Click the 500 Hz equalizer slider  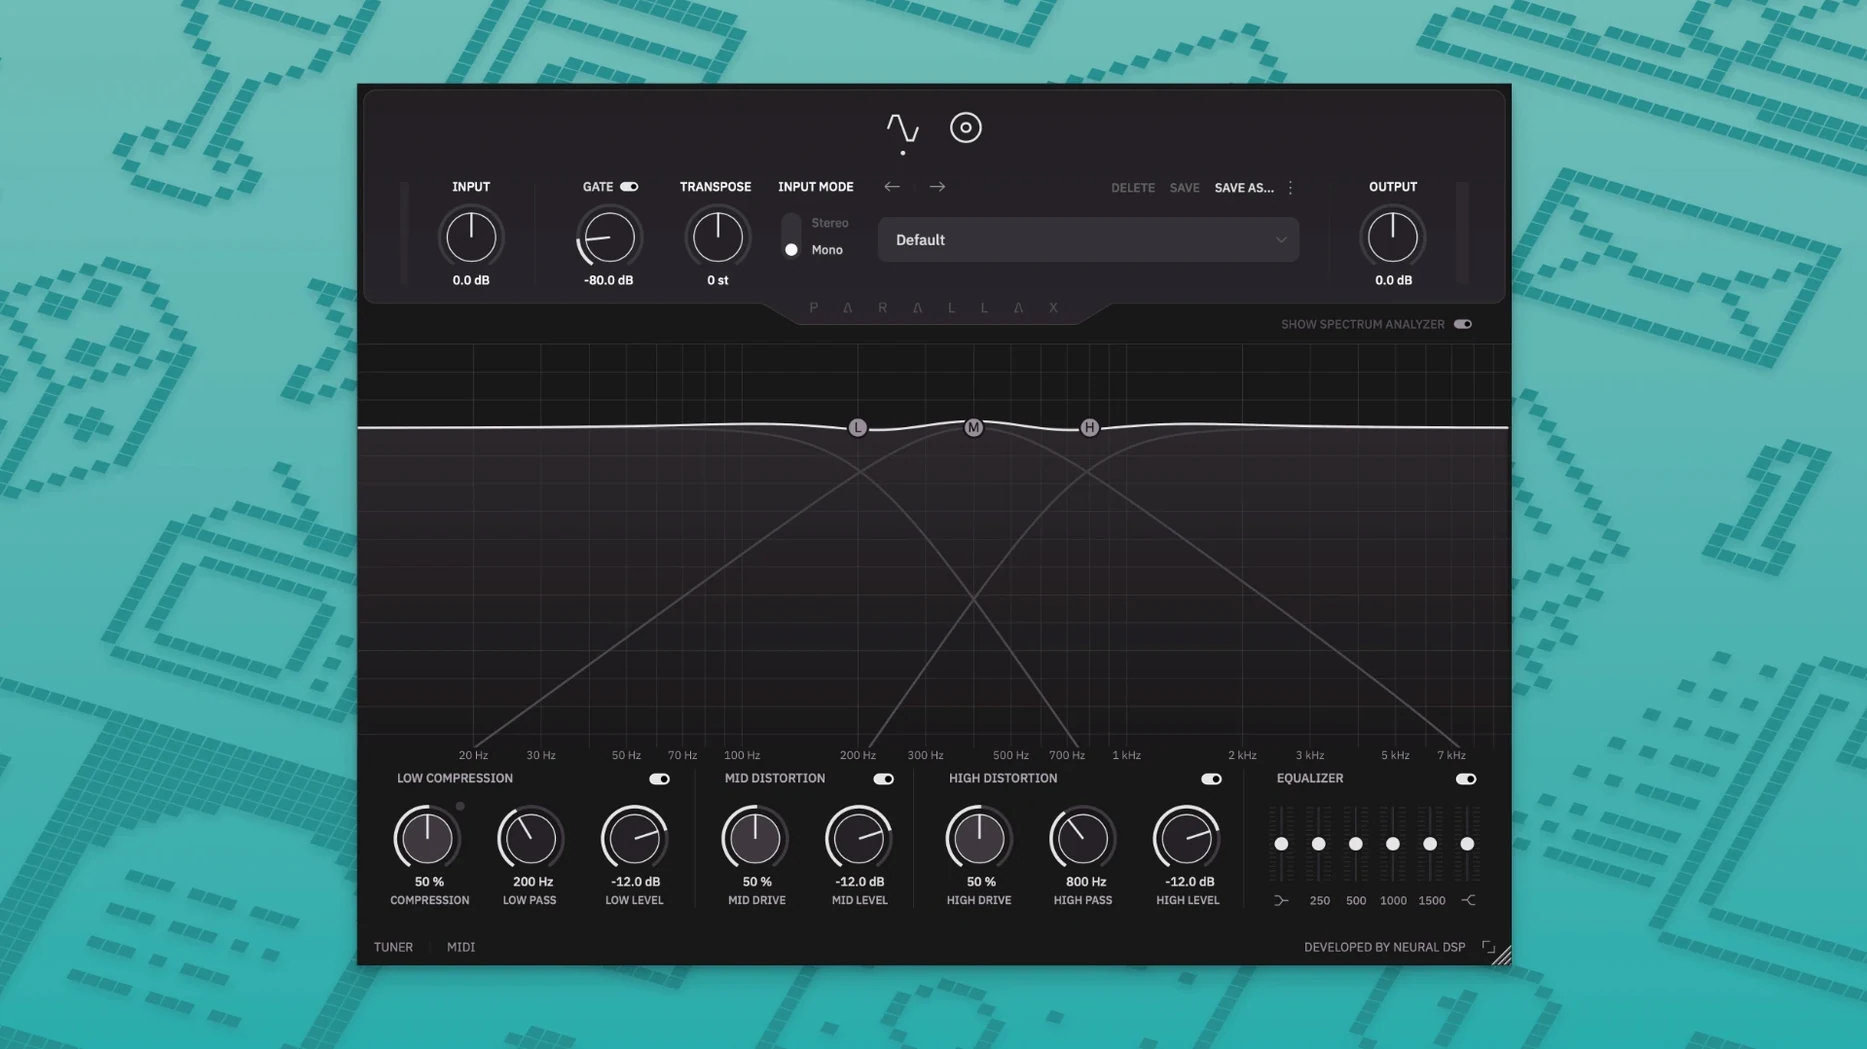(x=1356, y=844)
